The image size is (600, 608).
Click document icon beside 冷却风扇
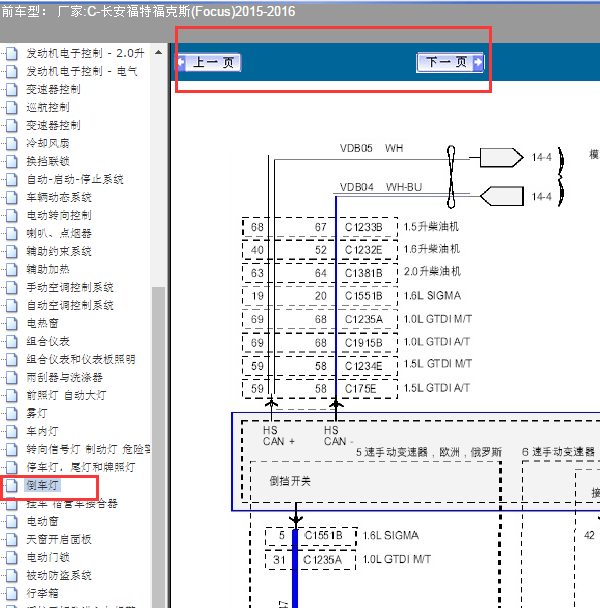coord(12,143)
